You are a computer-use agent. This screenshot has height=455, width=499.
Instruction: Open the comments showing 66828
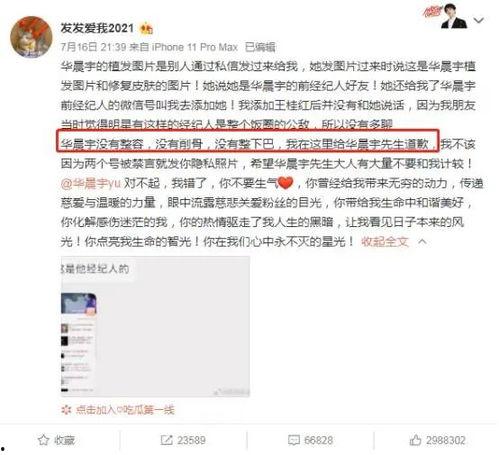(x=310, y=440)
